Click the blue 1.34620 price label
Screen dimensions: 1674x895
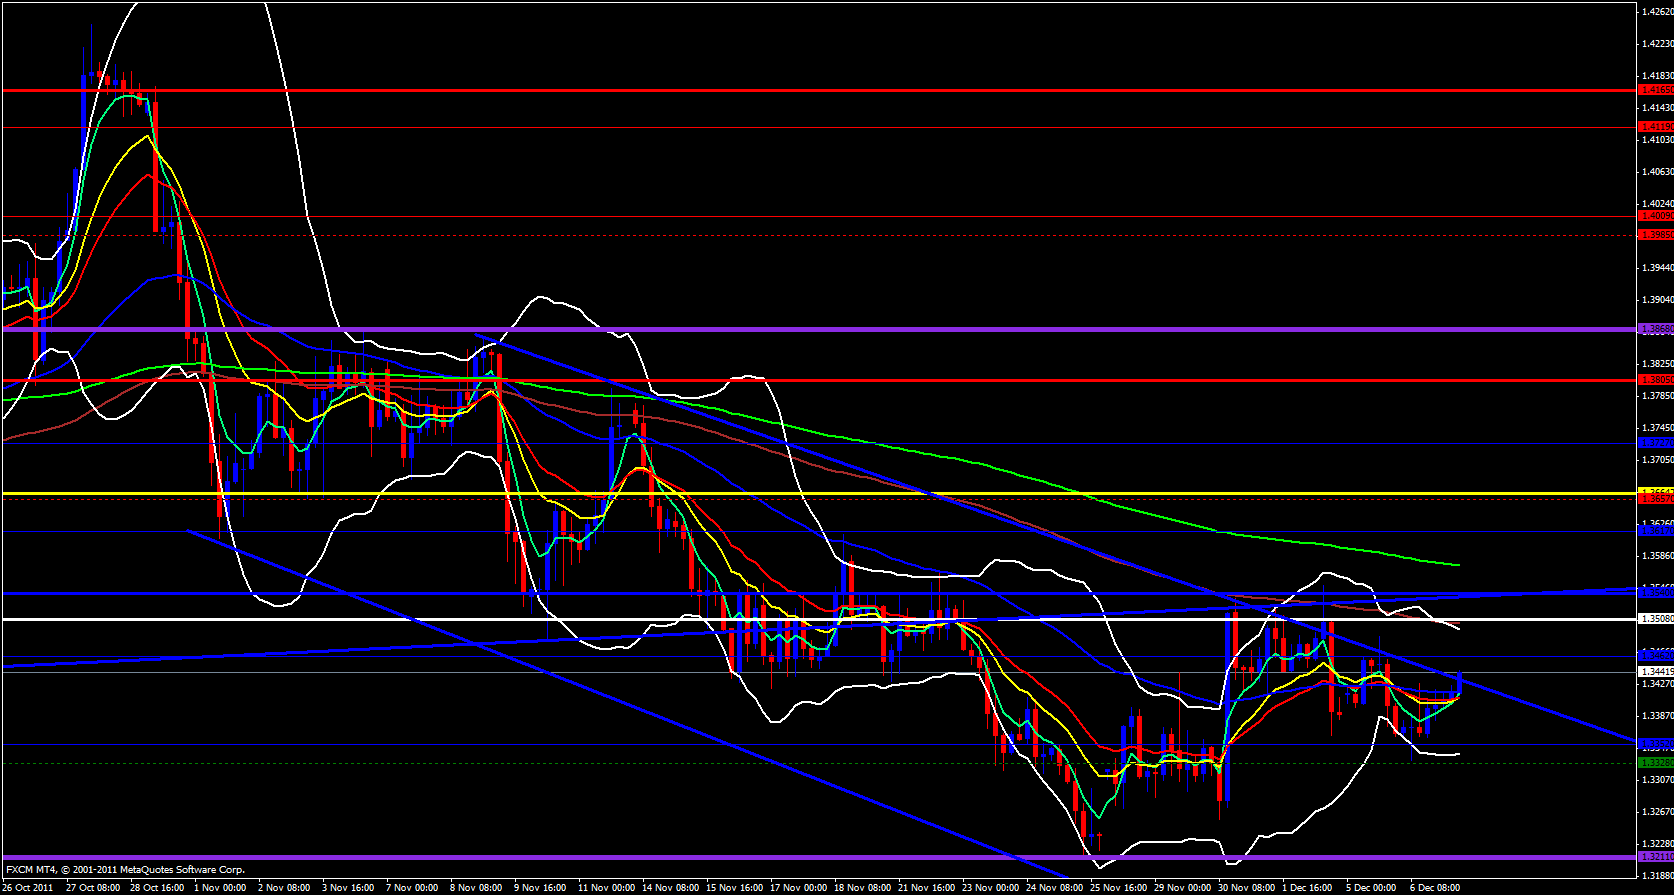click(1656, 656)
